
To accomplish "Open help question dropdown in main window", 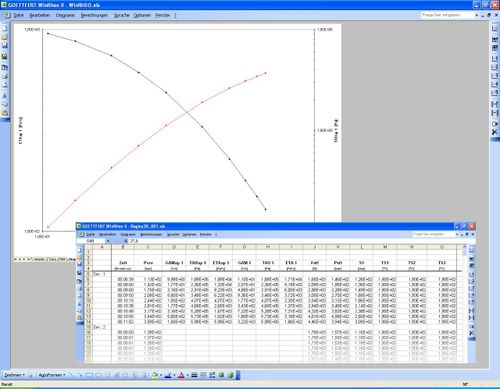I will tap(477, 15).
